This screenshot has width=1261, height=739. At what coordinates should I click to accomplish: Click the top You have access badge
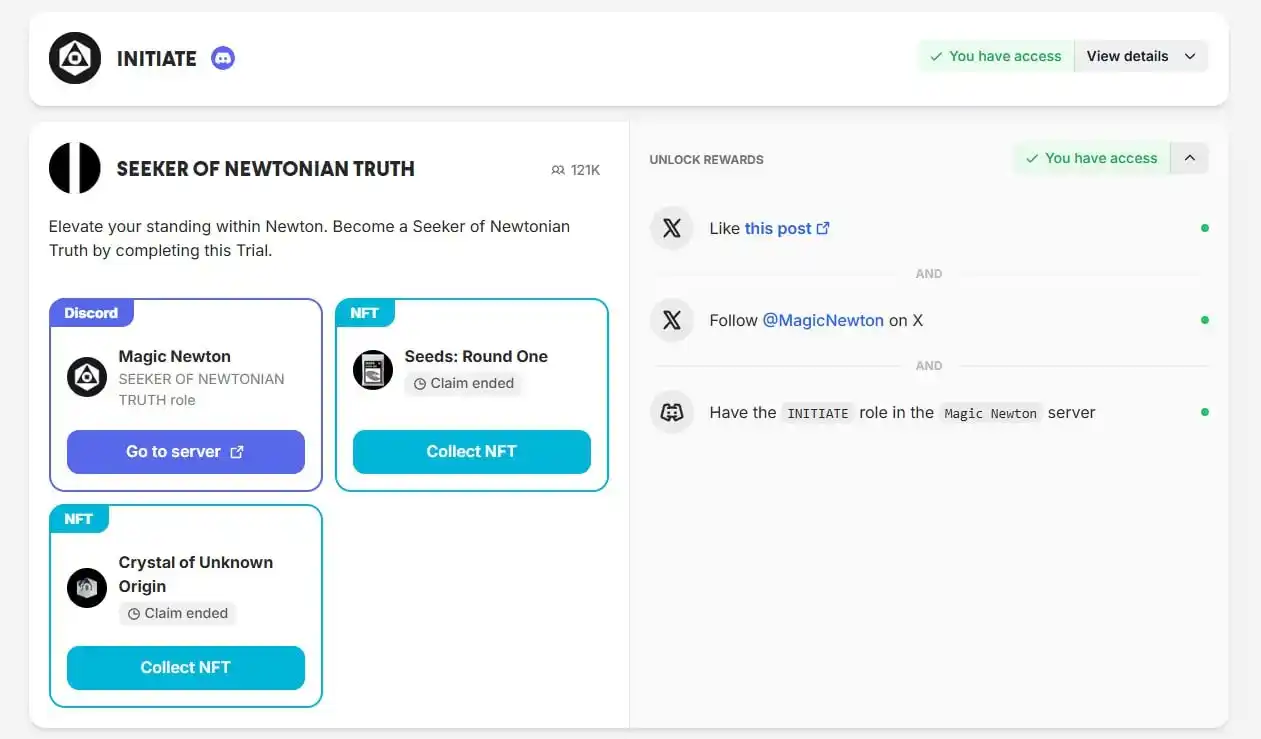(x=996, y=56)
